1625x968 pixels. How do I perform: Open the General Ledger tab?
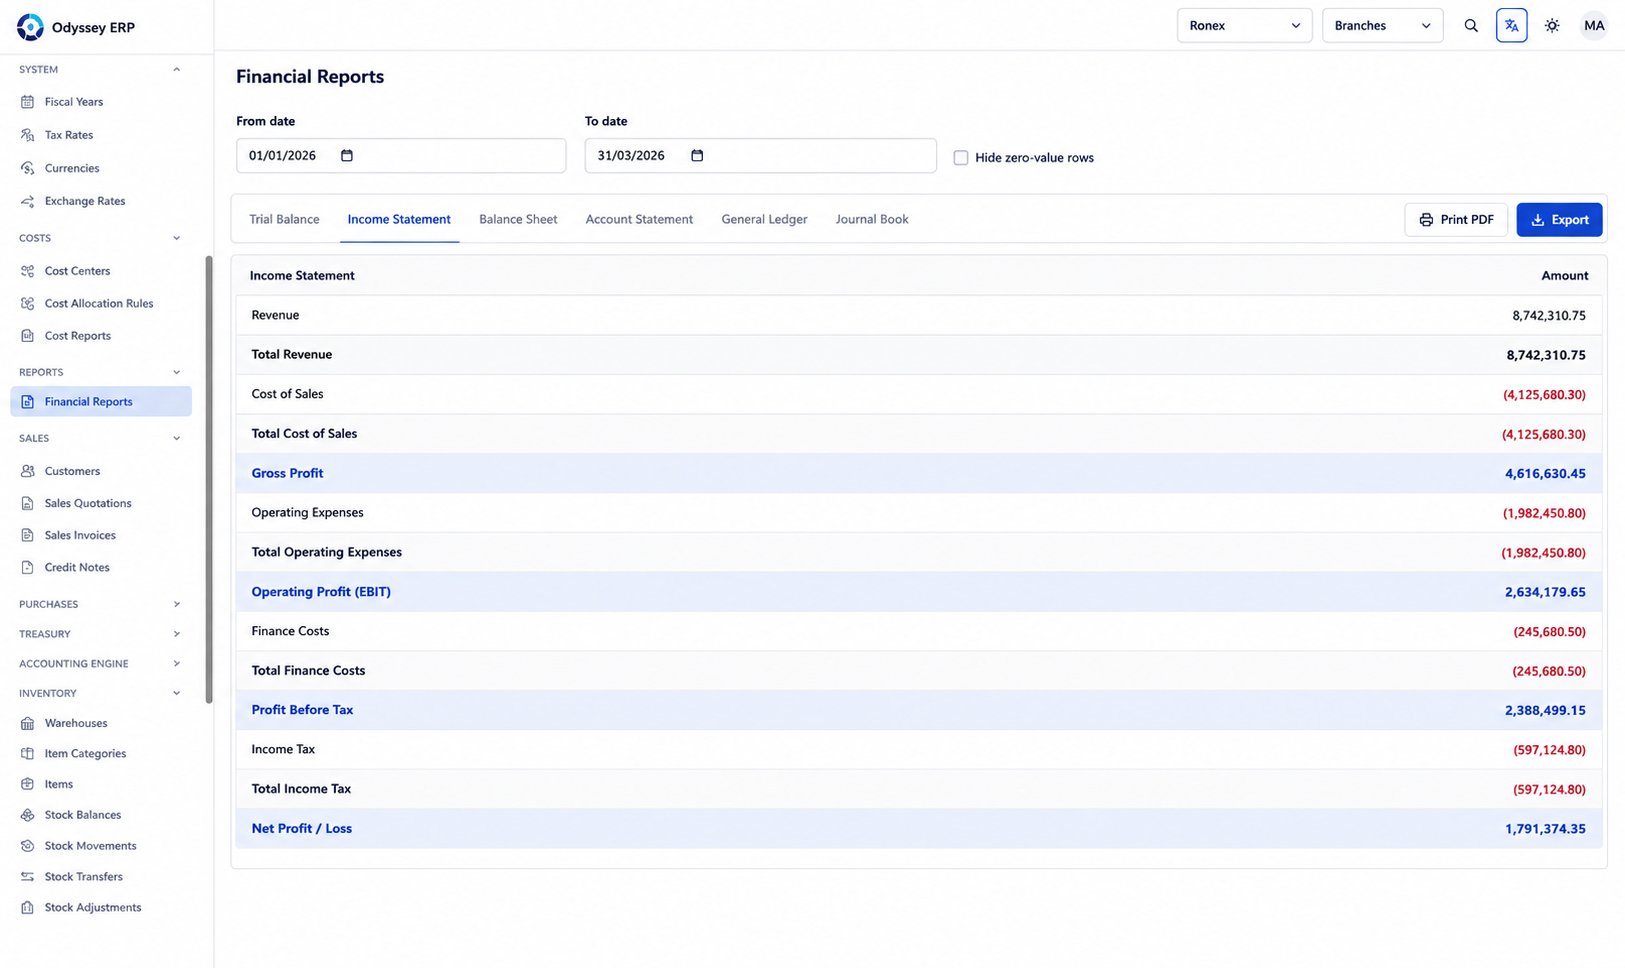[764, 220]
